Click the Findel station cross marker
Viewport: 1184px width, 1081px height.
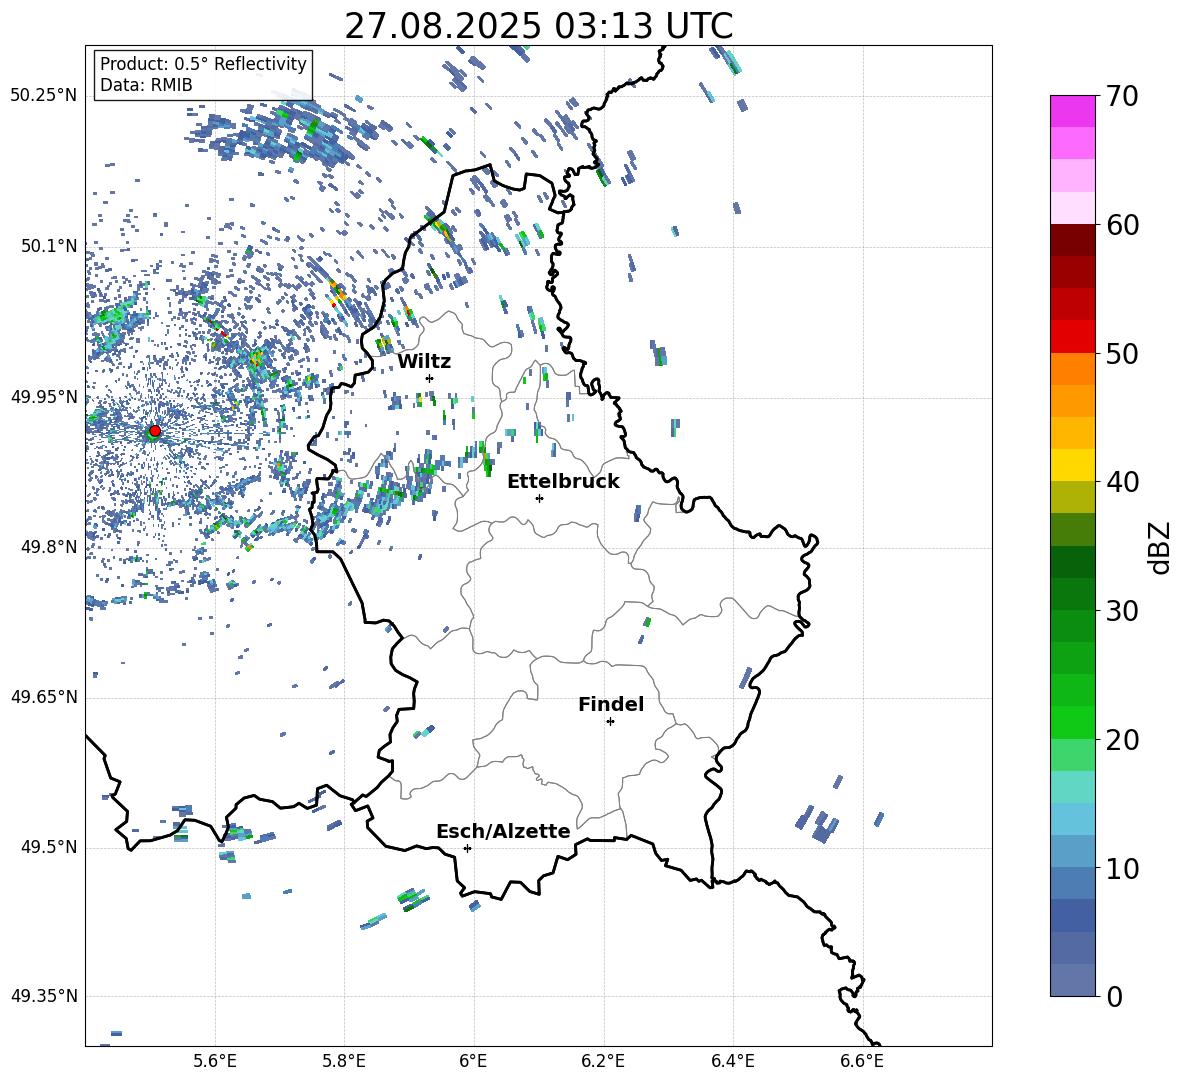click(x=610, y=722)
